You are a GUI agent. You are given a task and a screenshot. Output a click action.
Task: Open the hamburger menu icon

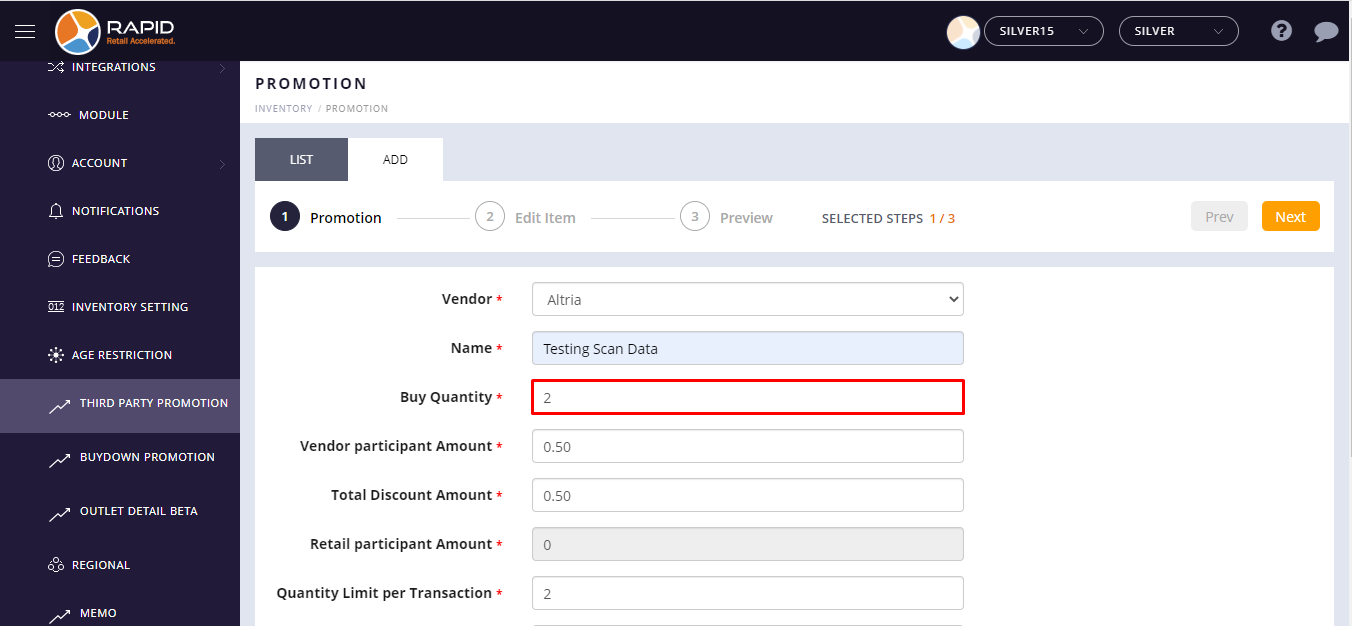pos(25,31)
